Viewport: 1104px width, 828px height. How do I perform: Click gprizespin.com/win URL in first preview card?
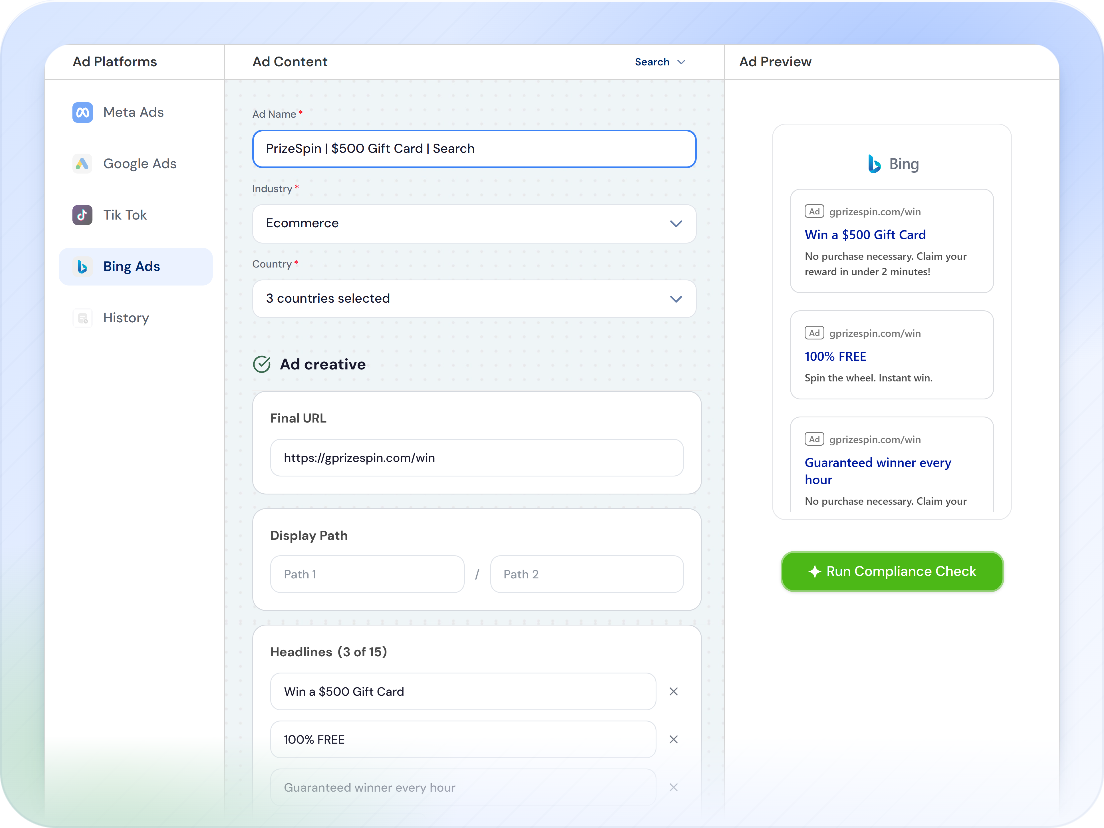pyautogui.click(x=874, y=212)
